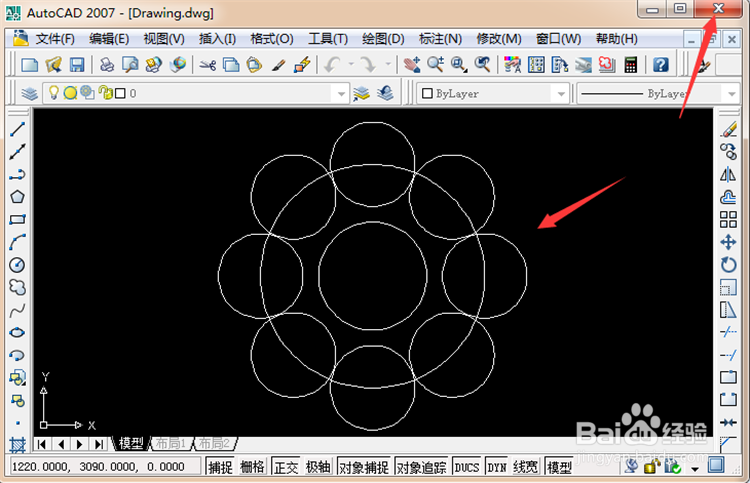Toggle 正交 ortho mode
The image size is (750, 483).
point(286,467)
